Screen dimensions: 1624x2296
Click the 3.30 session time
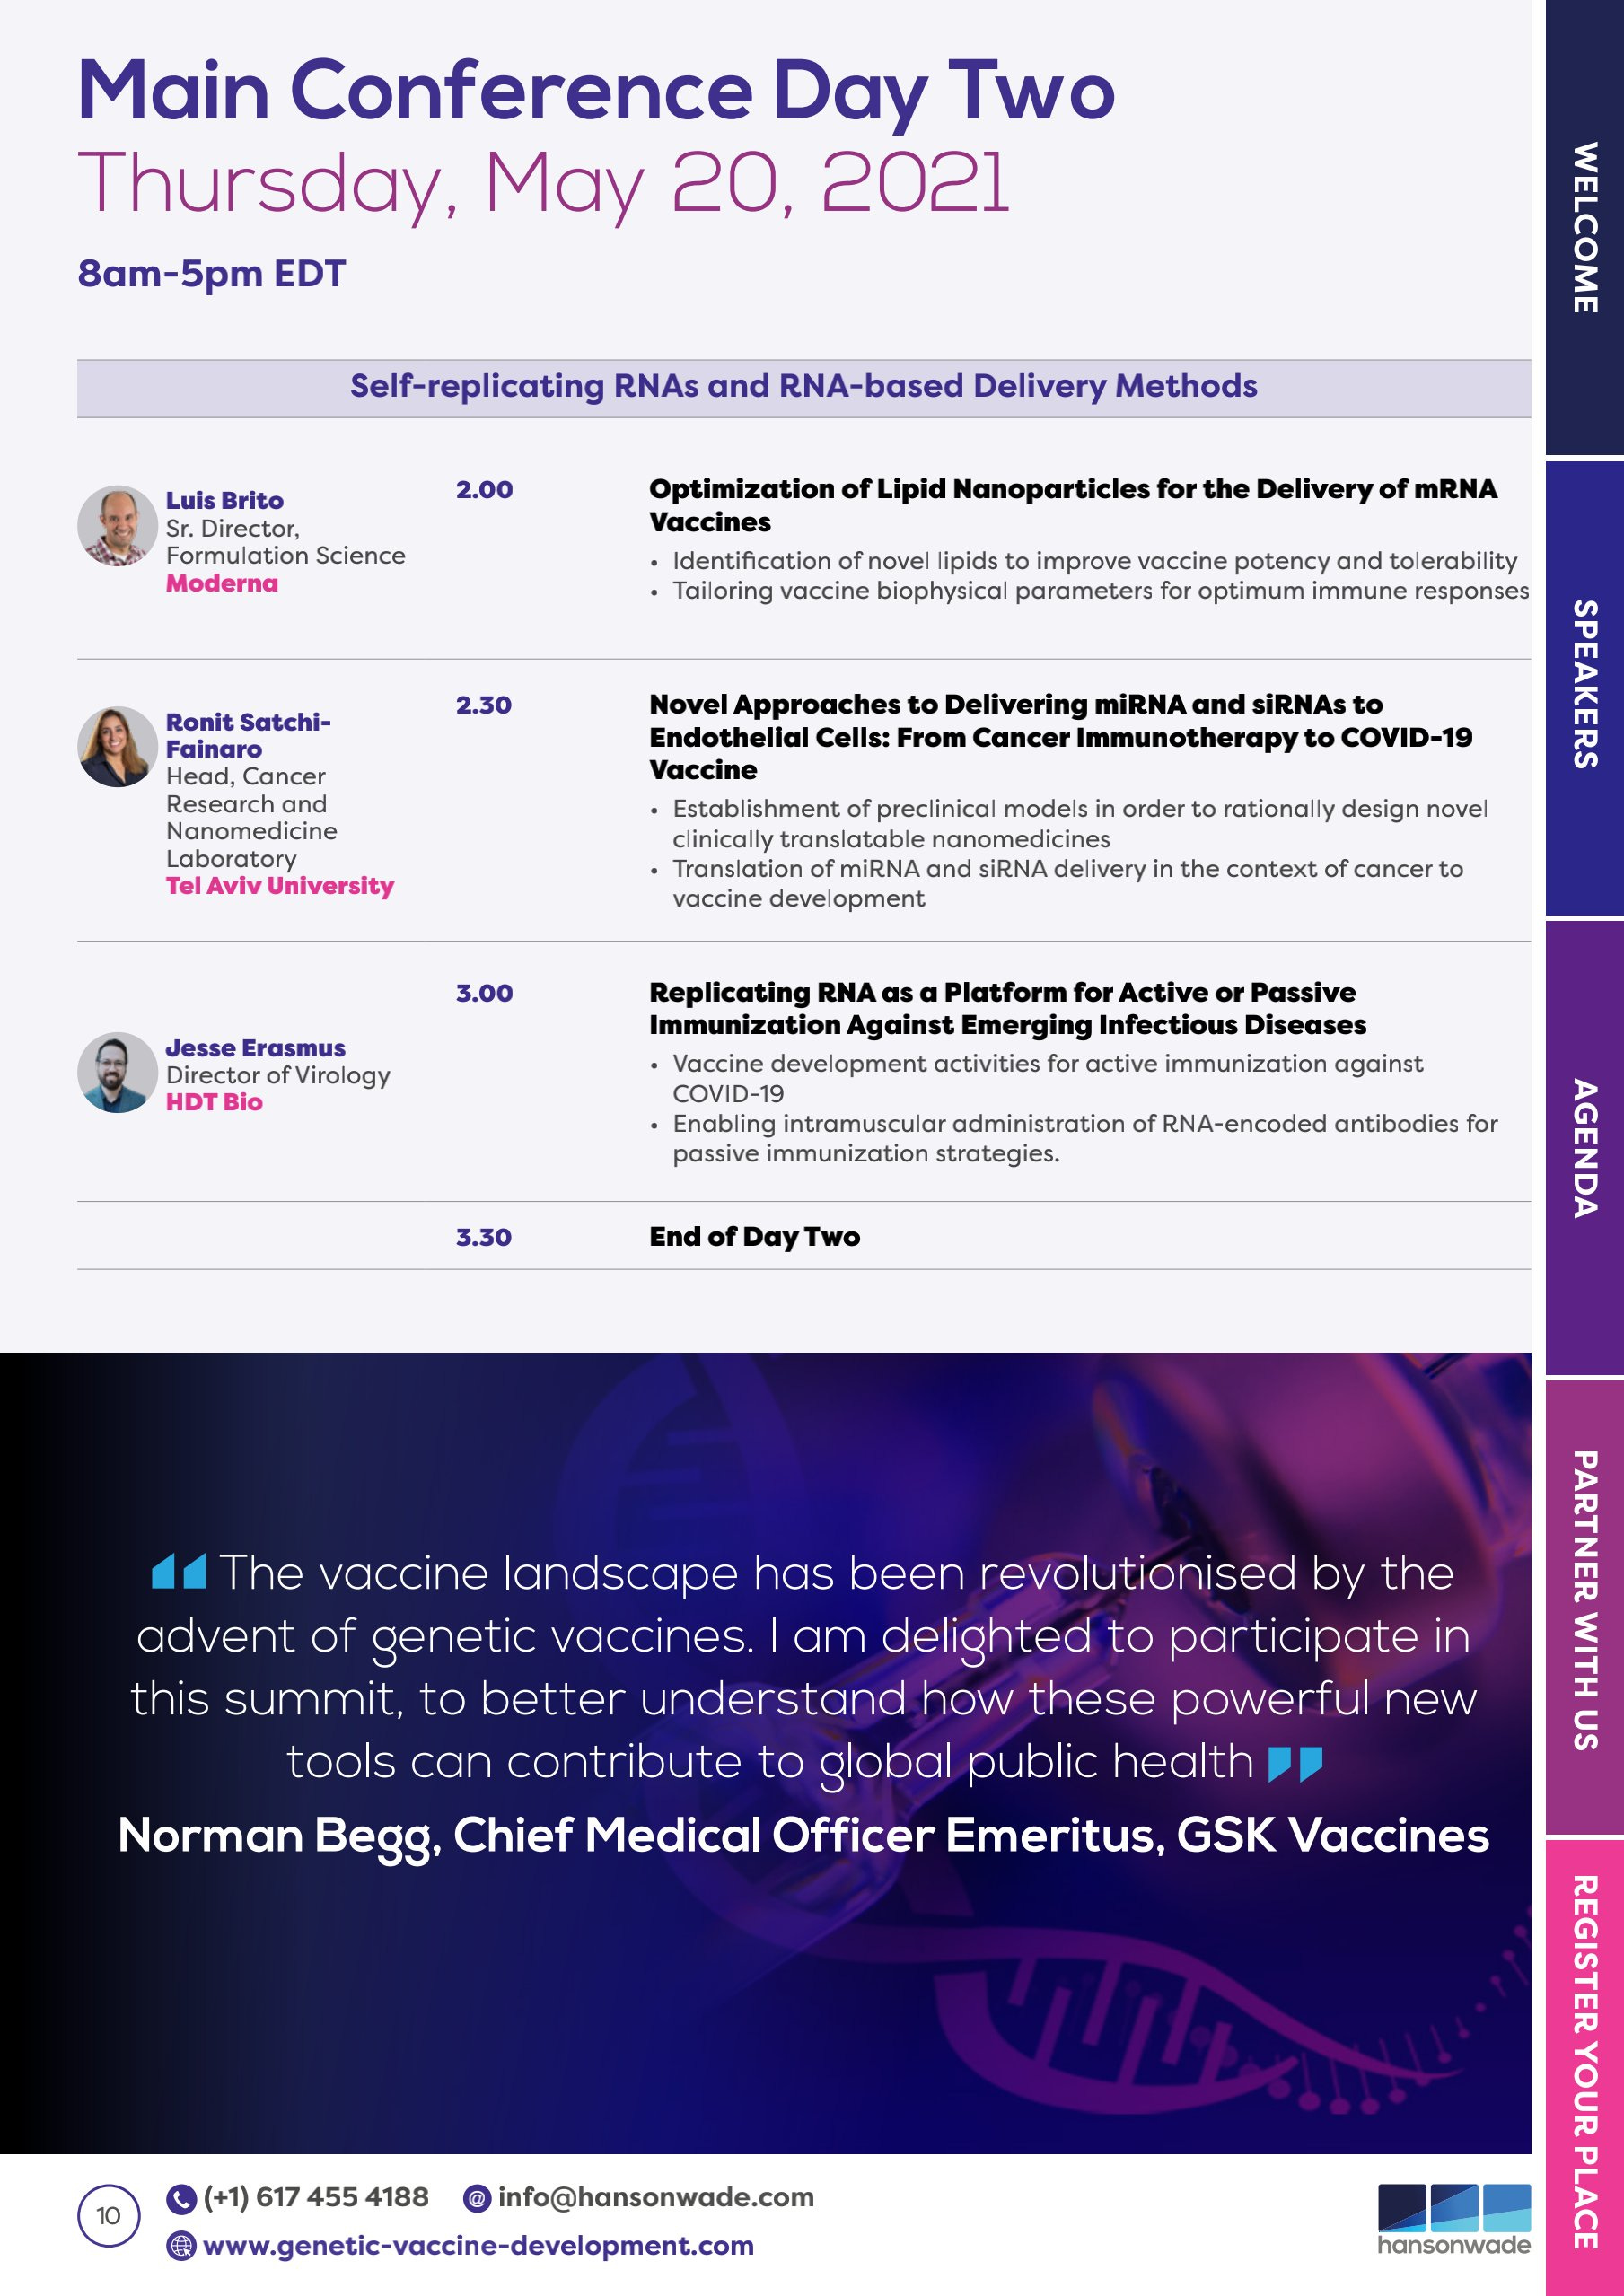point(483,1237)
